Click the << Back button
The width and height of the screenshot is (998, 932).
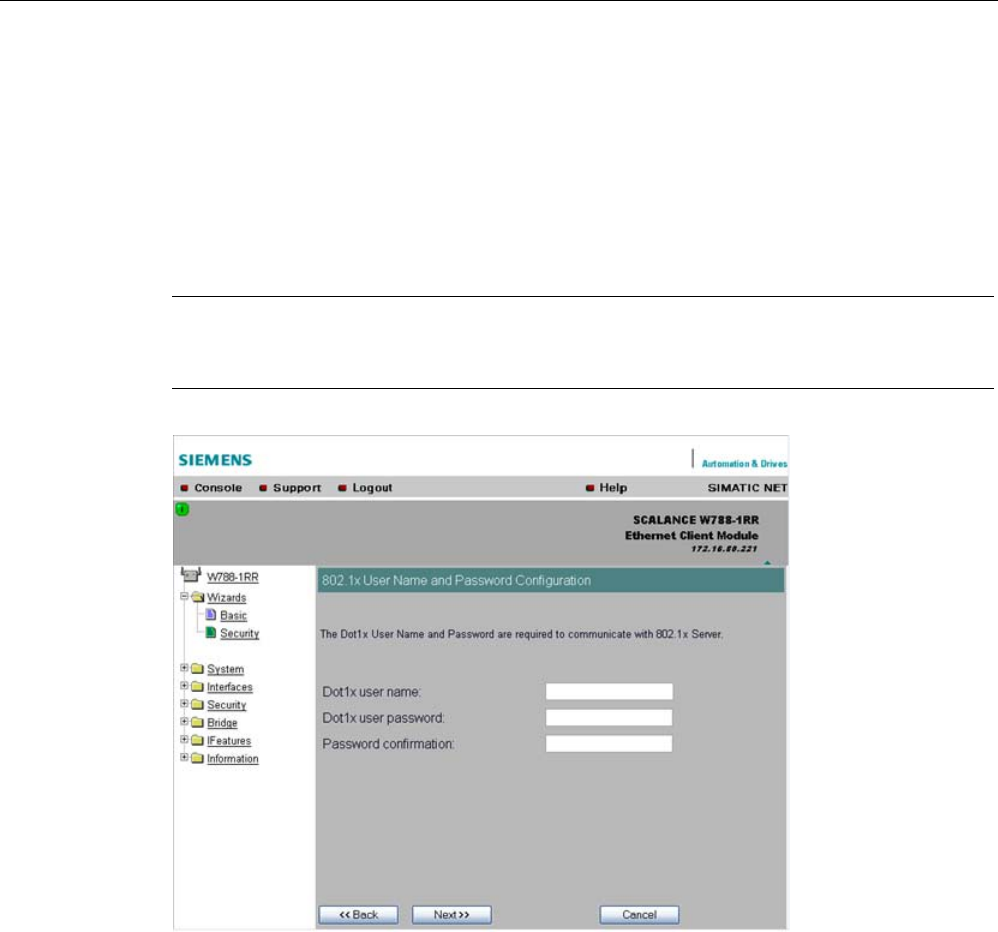click(358, 914)
